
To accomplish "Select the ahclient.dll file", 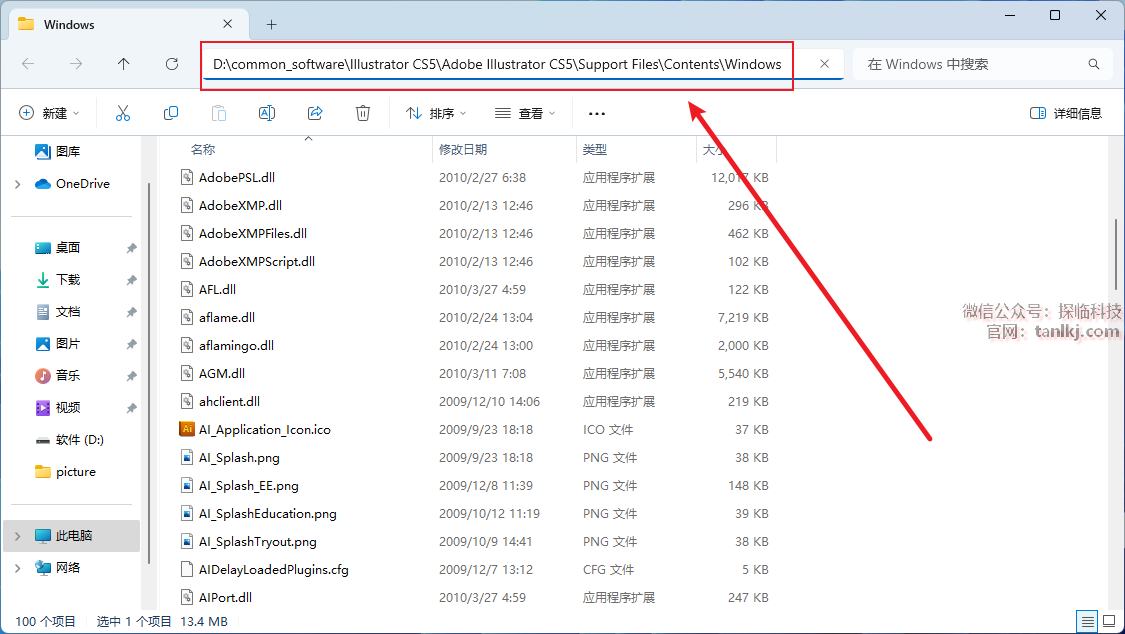I will (230, 401).
